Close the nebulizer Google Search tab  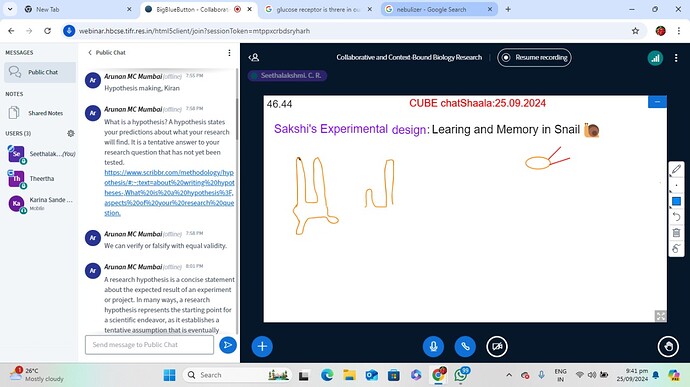(x=489, y=9)
